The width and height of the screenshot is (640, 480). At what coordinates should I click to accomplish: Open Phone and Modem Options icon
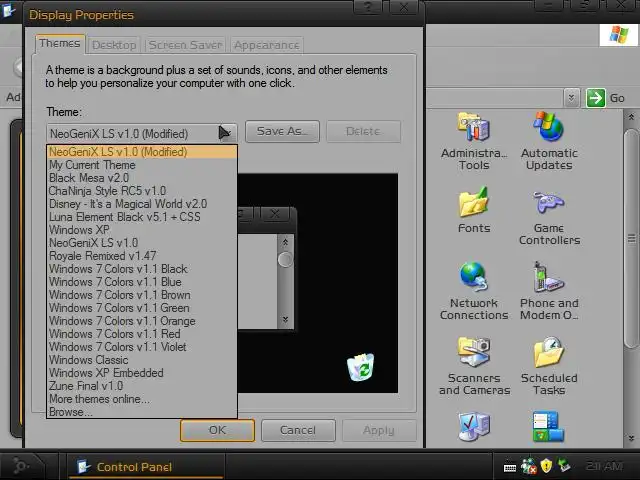coord(549,277)
